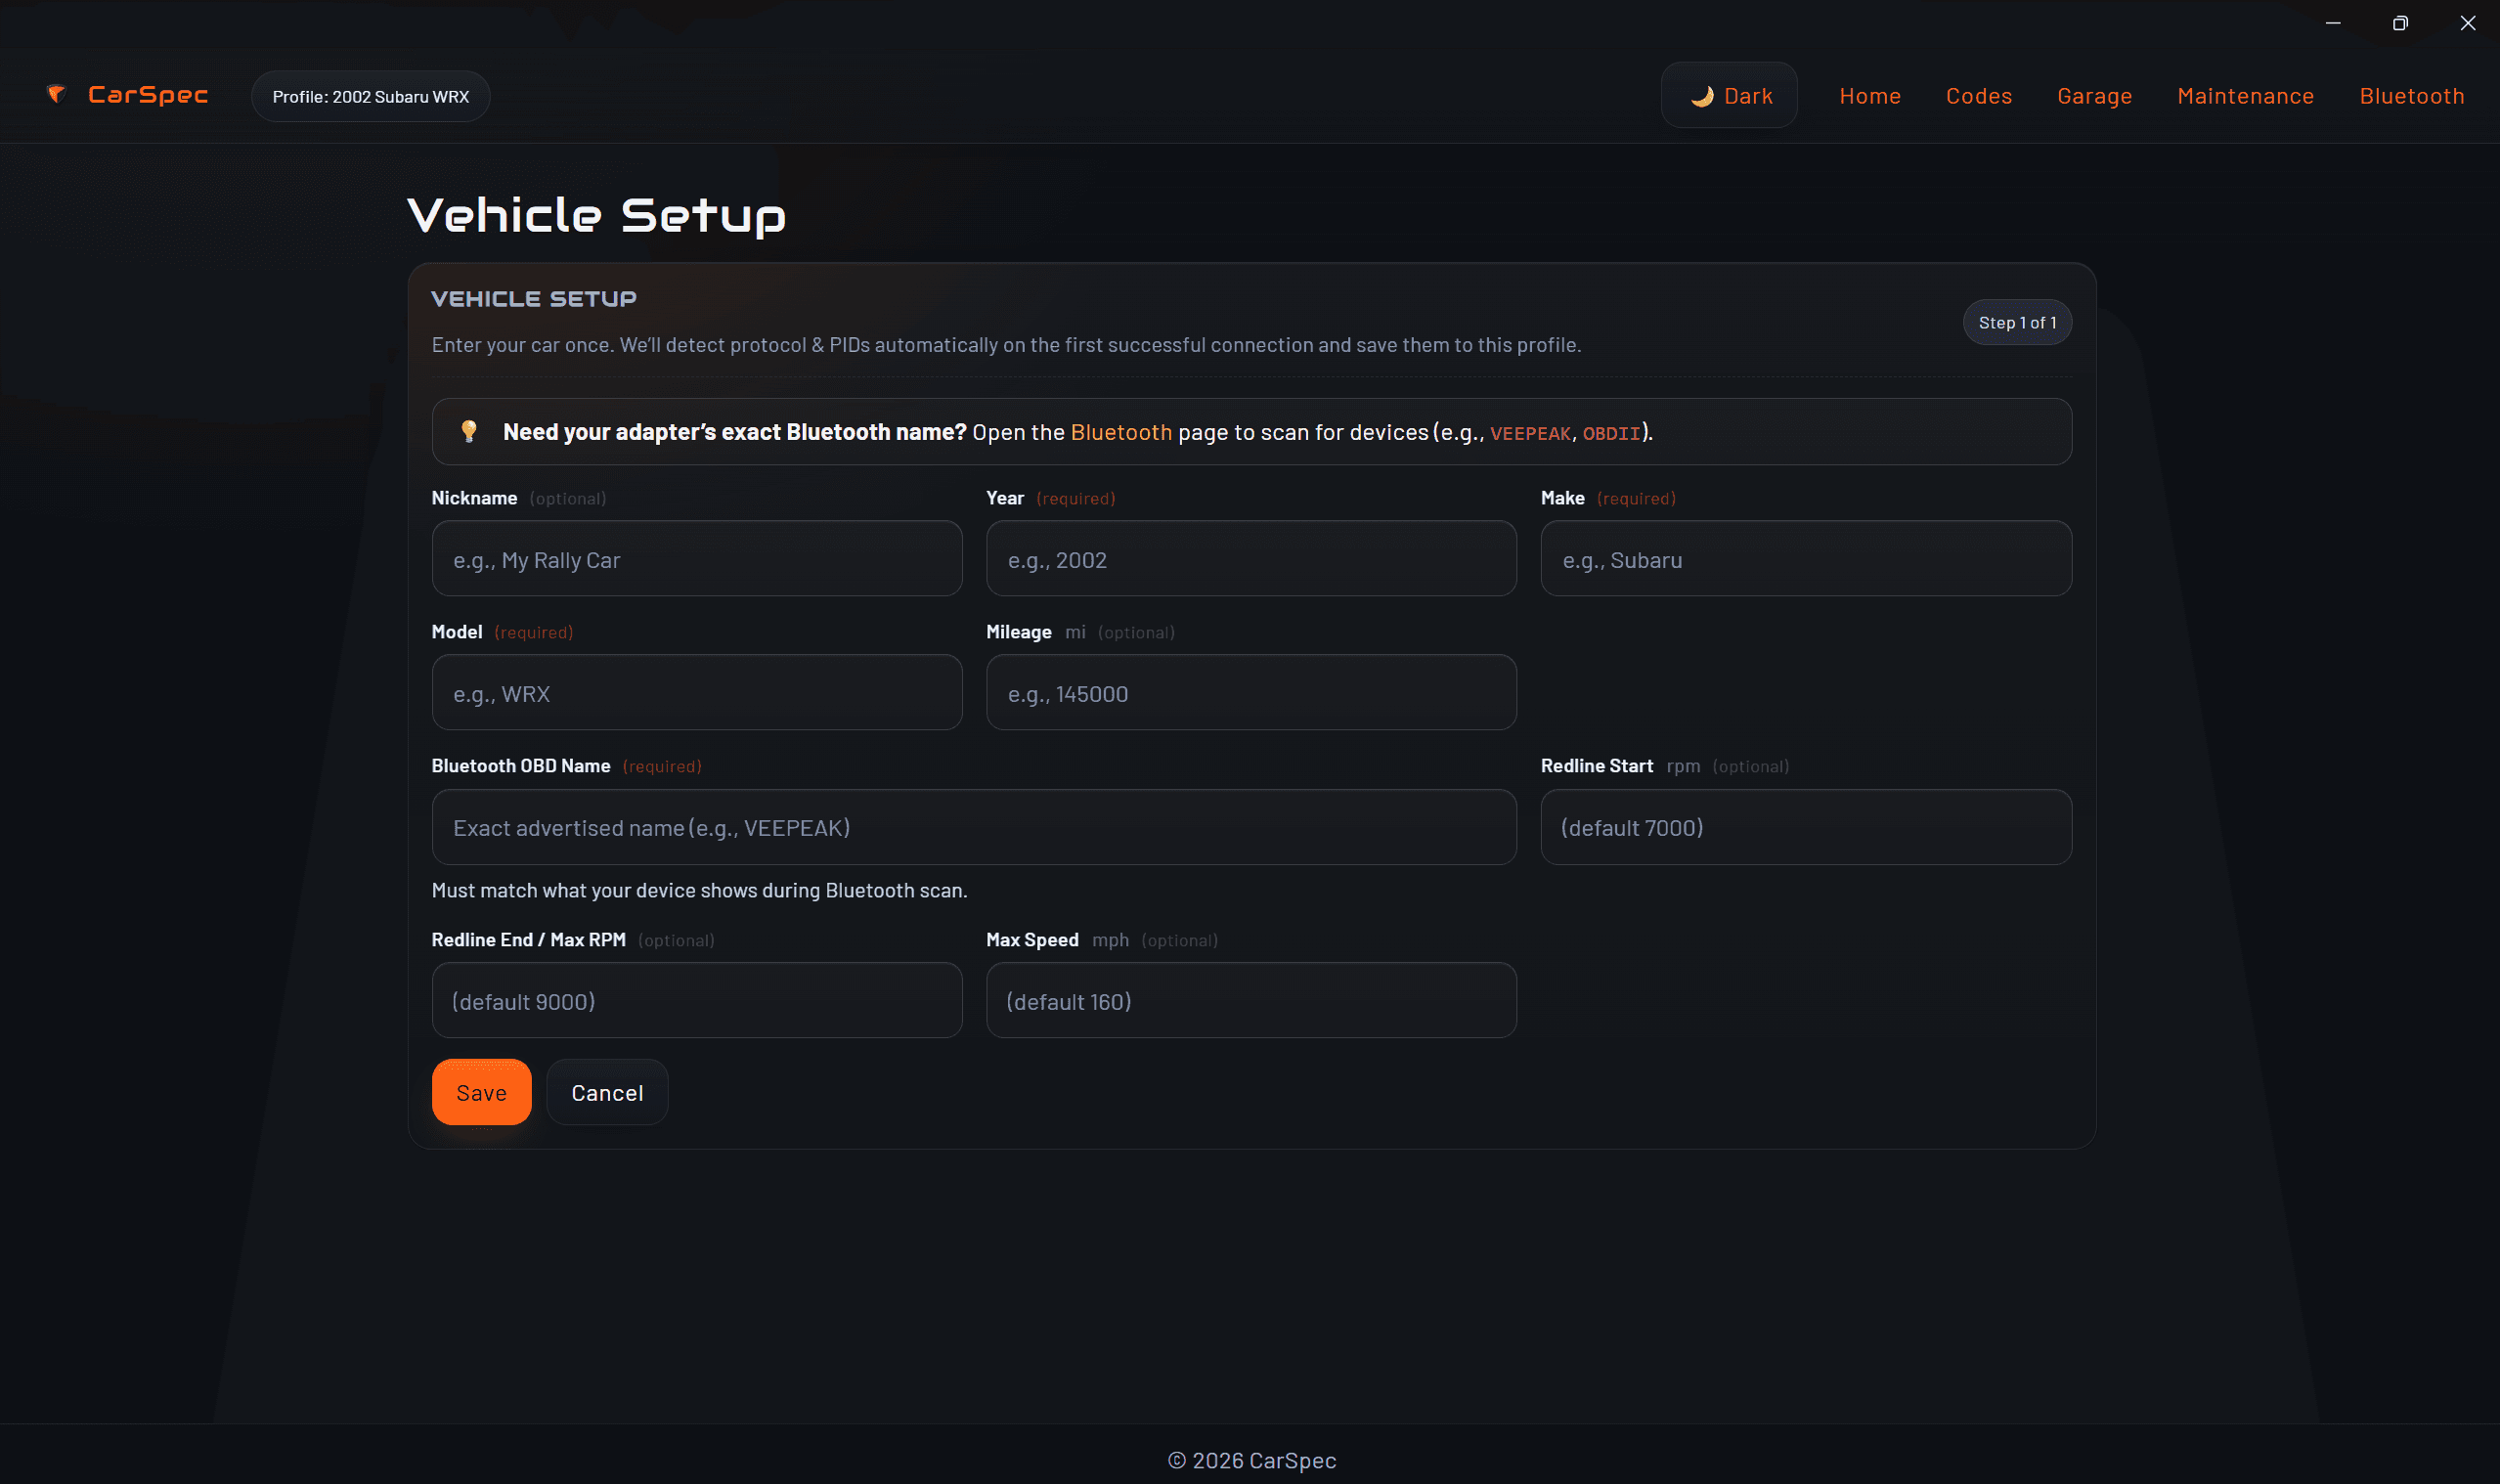Image resolution: width=2500 pixels, height=1484 pixels.
Task: Close the CarSpec window
Action: [x=2468, y=23]
